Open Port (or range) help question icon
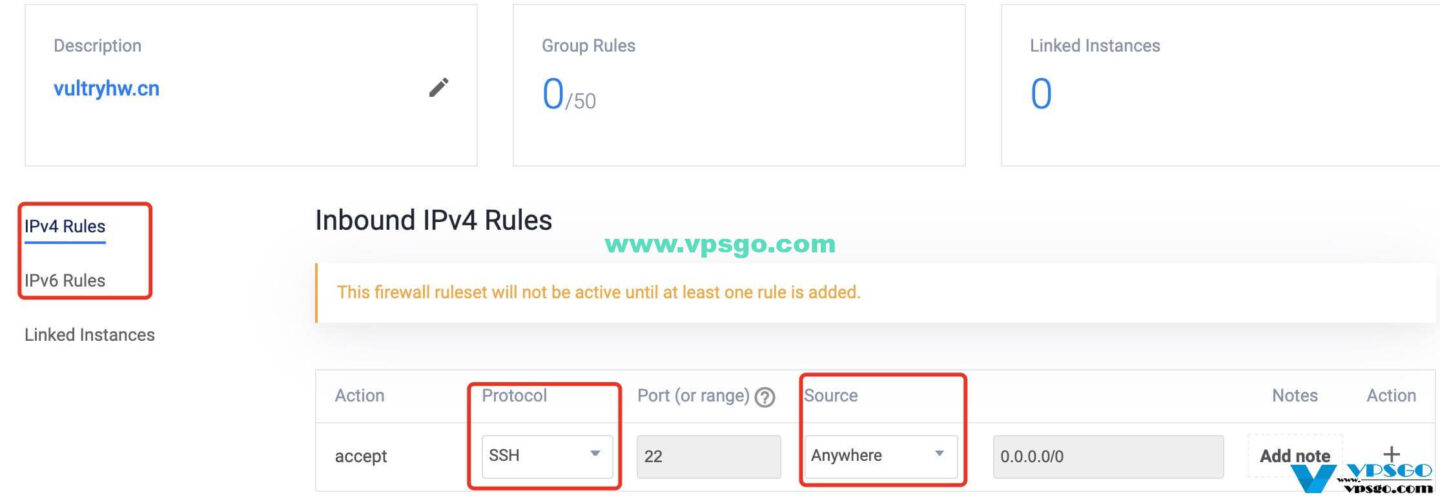This screenshot has width=1440, height=497. click(x=765, y=397)
